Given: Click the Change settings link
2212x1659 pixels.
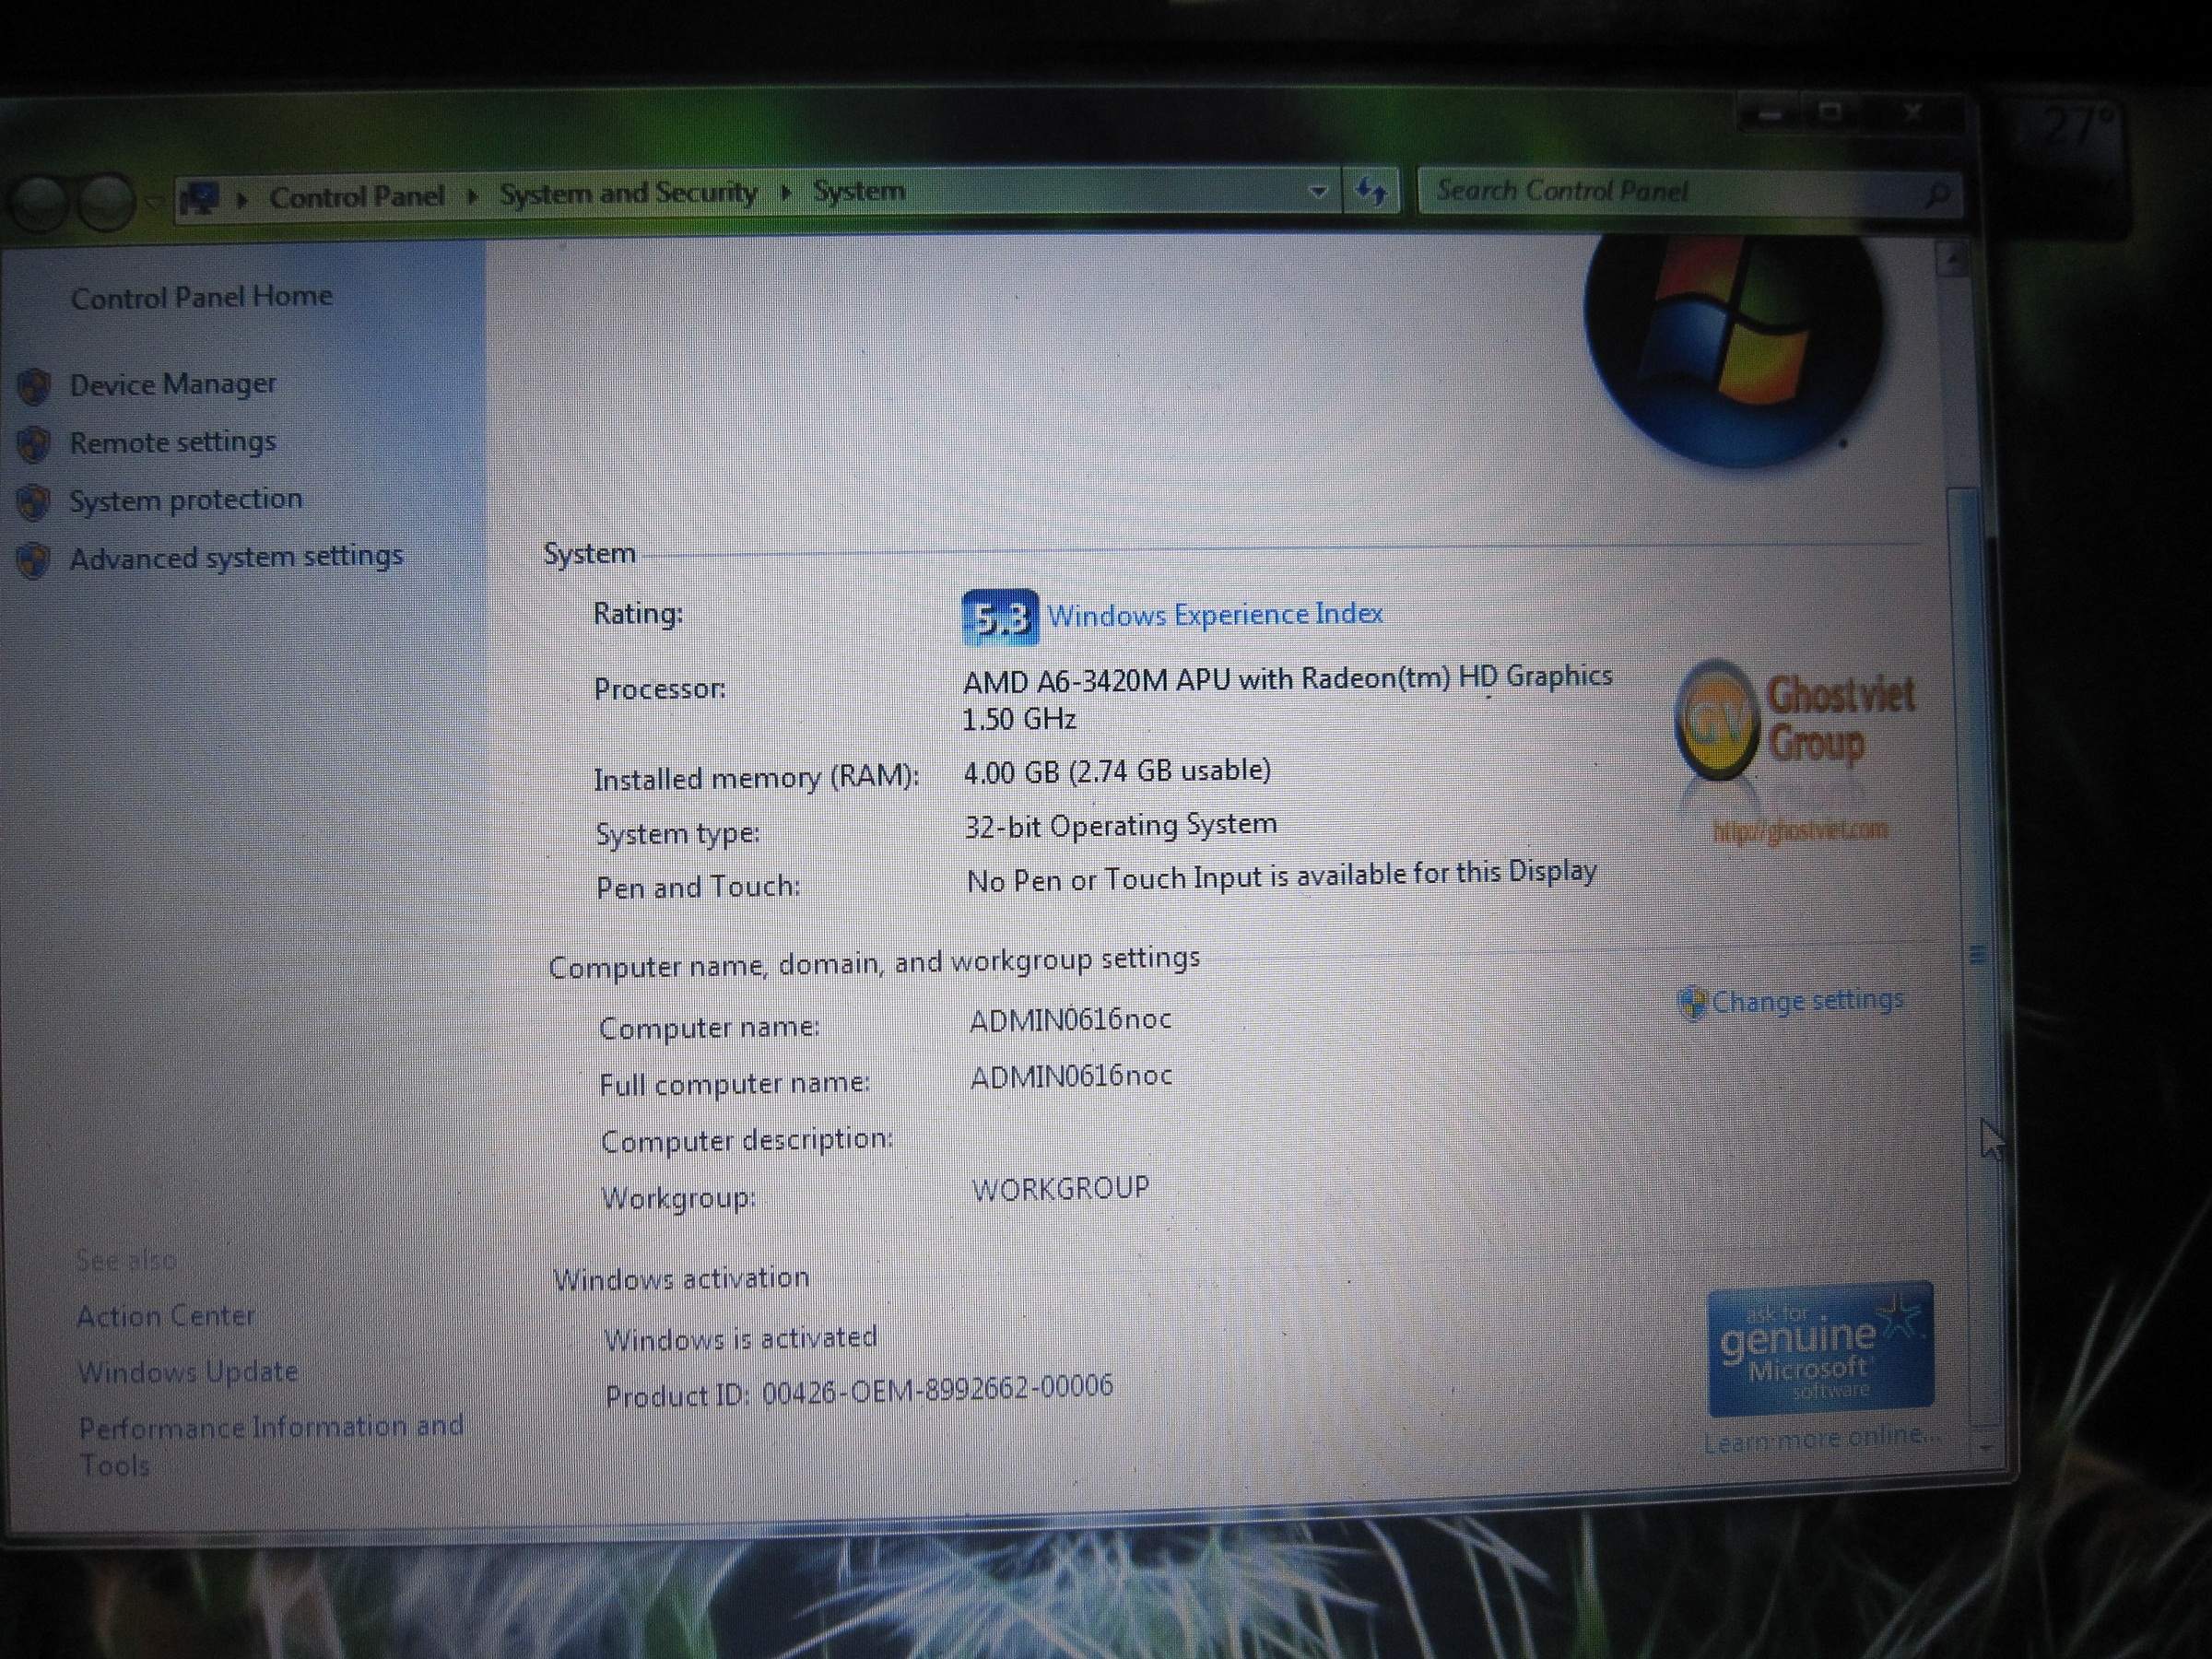Looking at the screenshot, I should click(x=1806, y=1000).
